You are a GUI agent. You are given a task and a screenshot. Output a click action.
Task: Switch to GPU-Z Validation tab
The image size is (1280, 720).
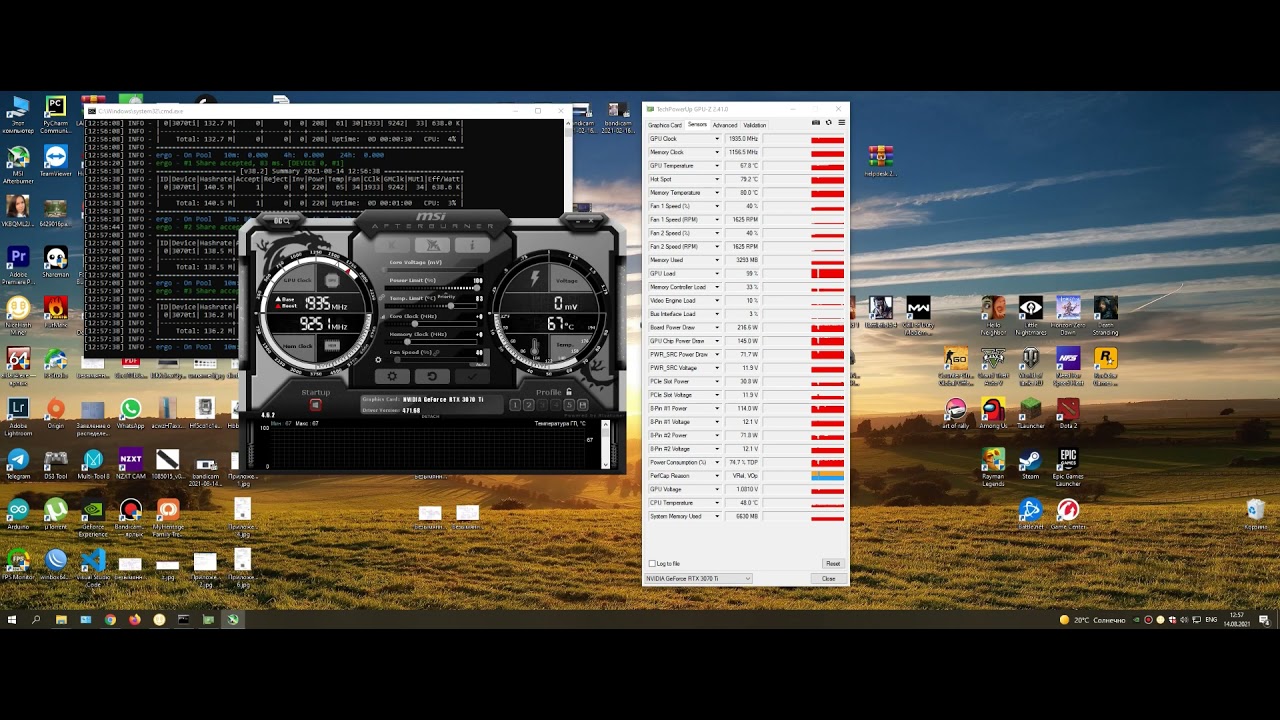pyautogui.click(x=755, y=125)
